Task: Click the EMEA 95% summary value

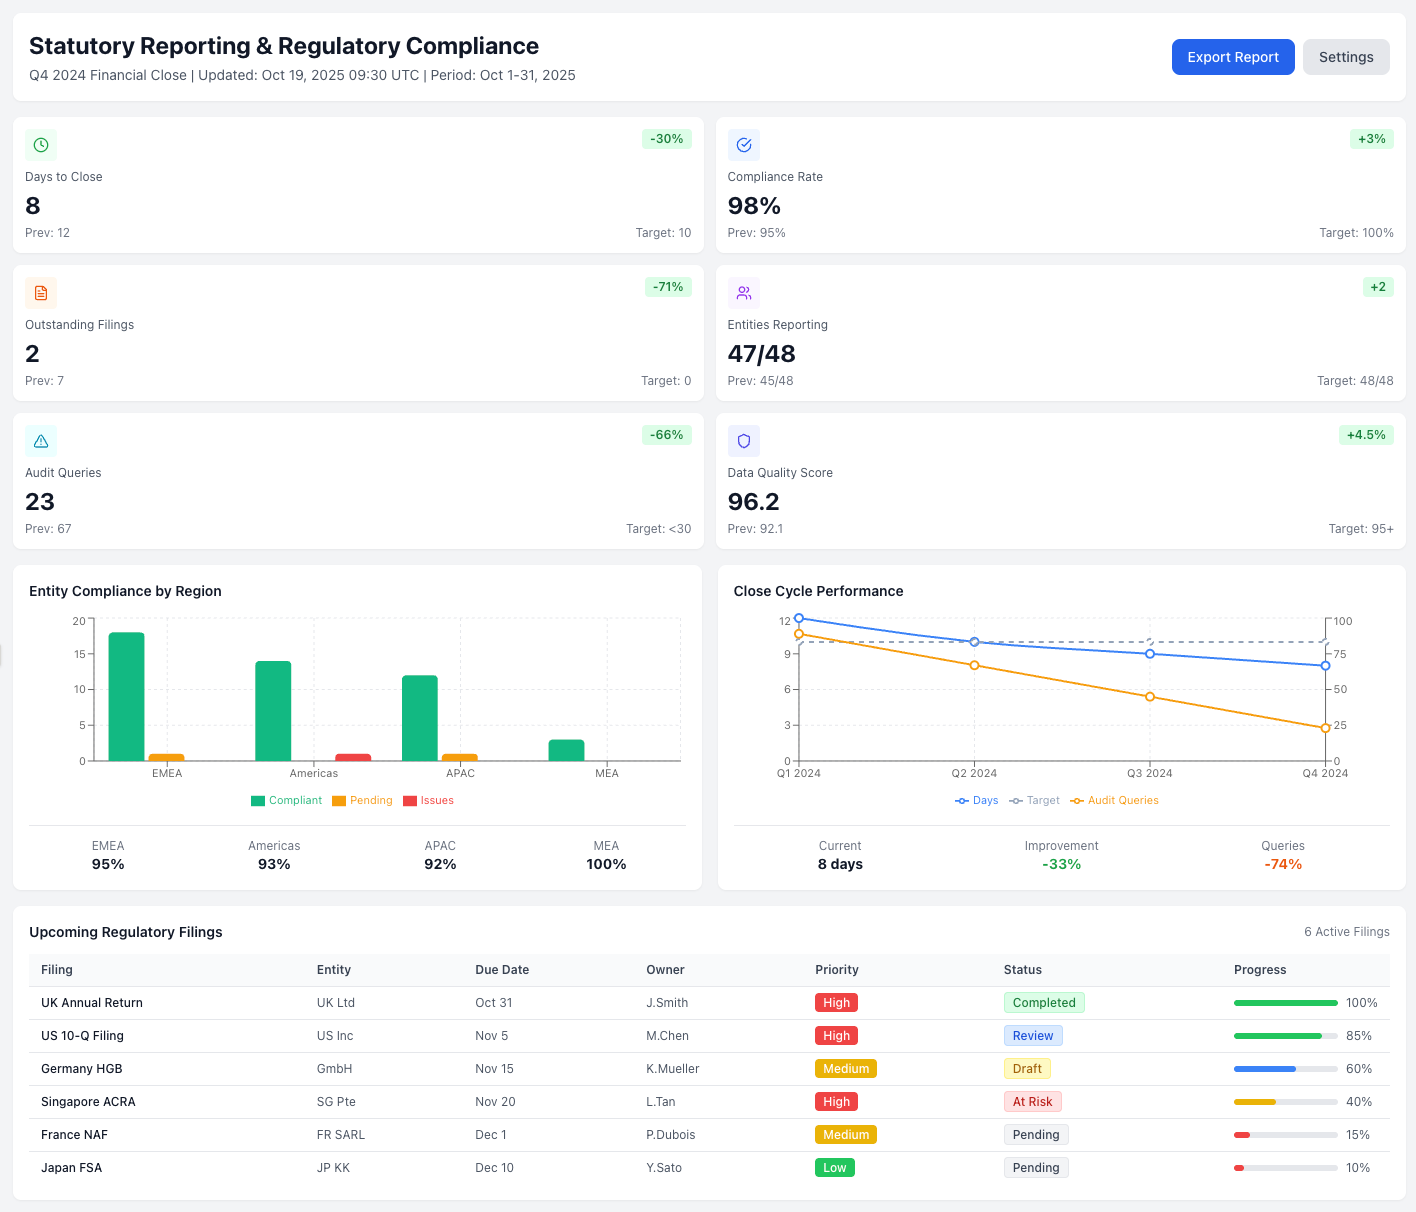Action: [108, 864]
